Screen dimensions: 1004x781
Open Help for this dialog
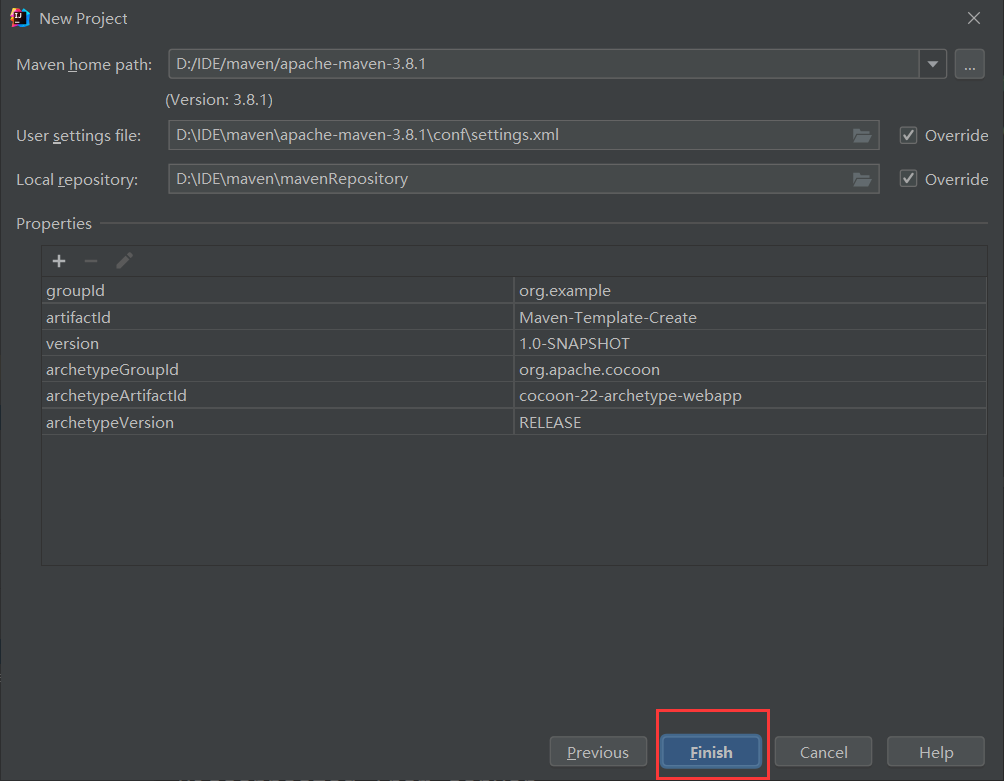pos(936,752)
